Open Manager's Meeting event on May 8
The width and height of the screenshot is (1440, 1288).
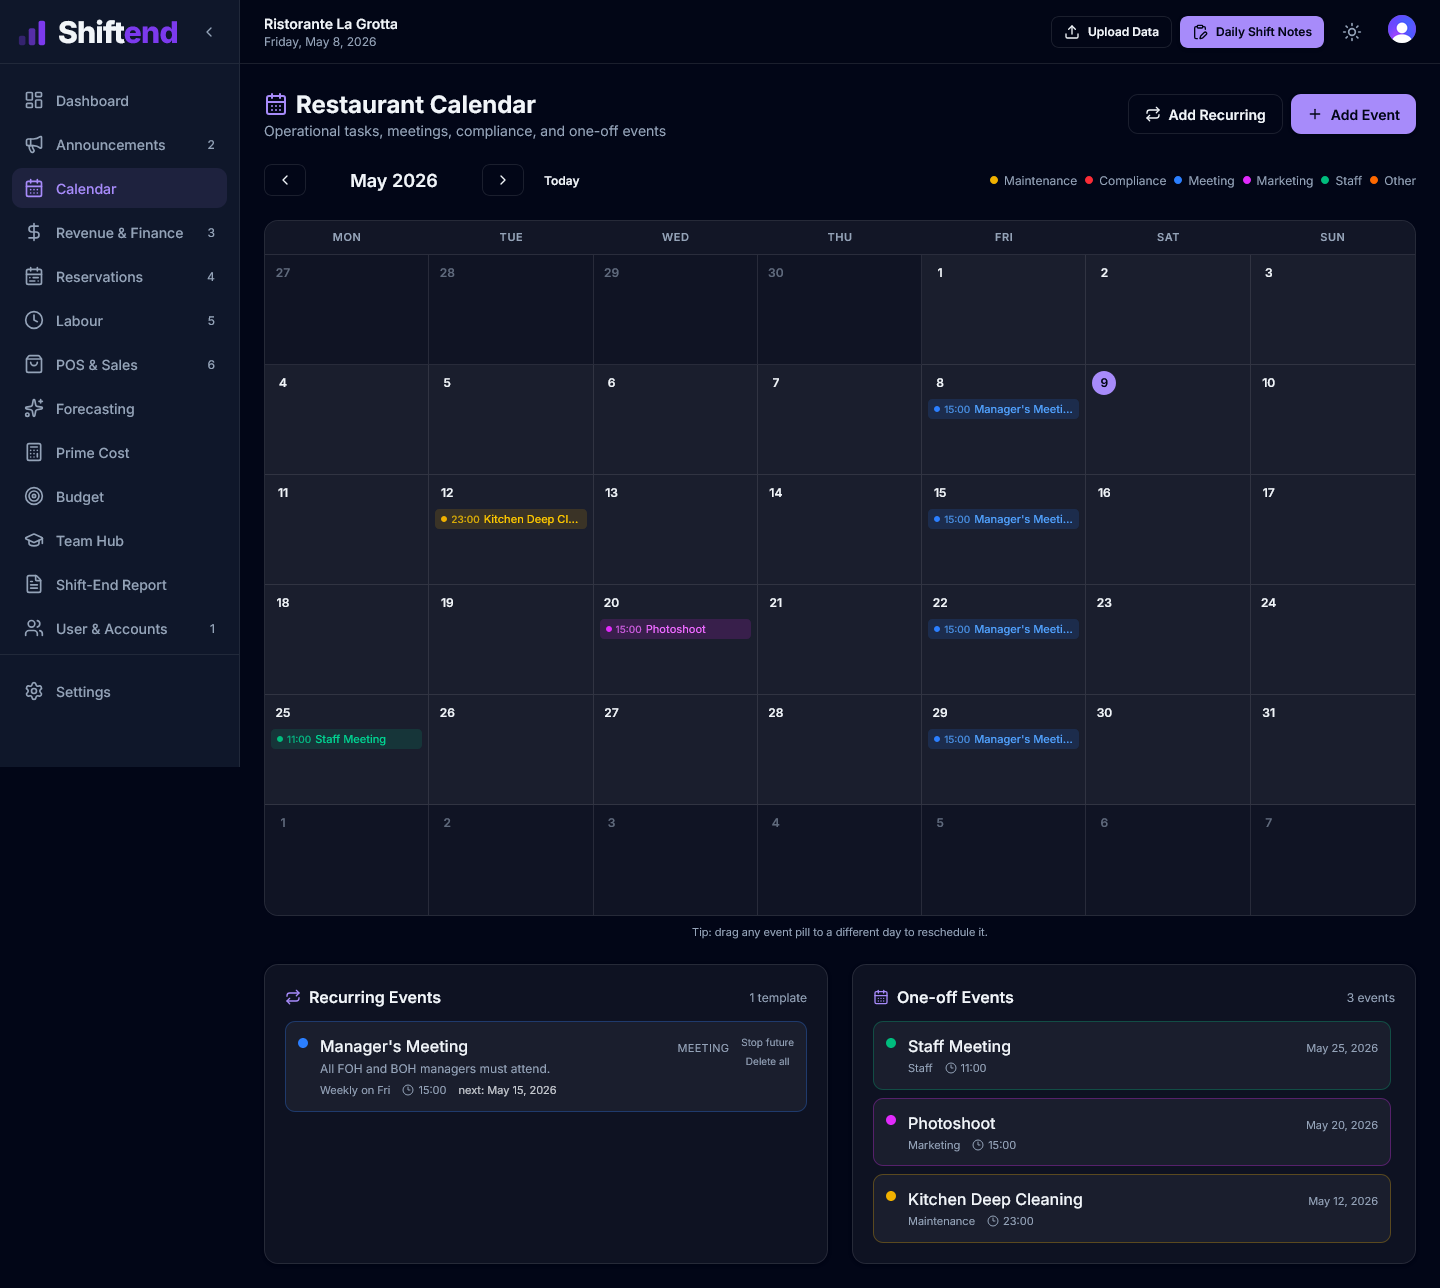pos(1003,409)
